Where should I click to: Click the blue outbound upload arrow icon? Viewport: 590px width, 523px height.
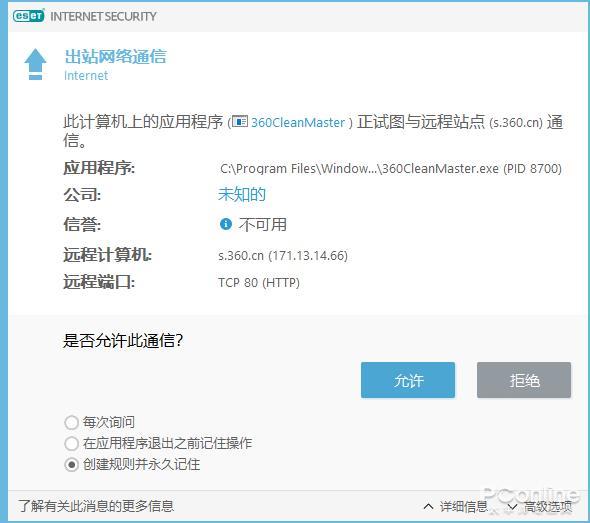coord(35,64)
